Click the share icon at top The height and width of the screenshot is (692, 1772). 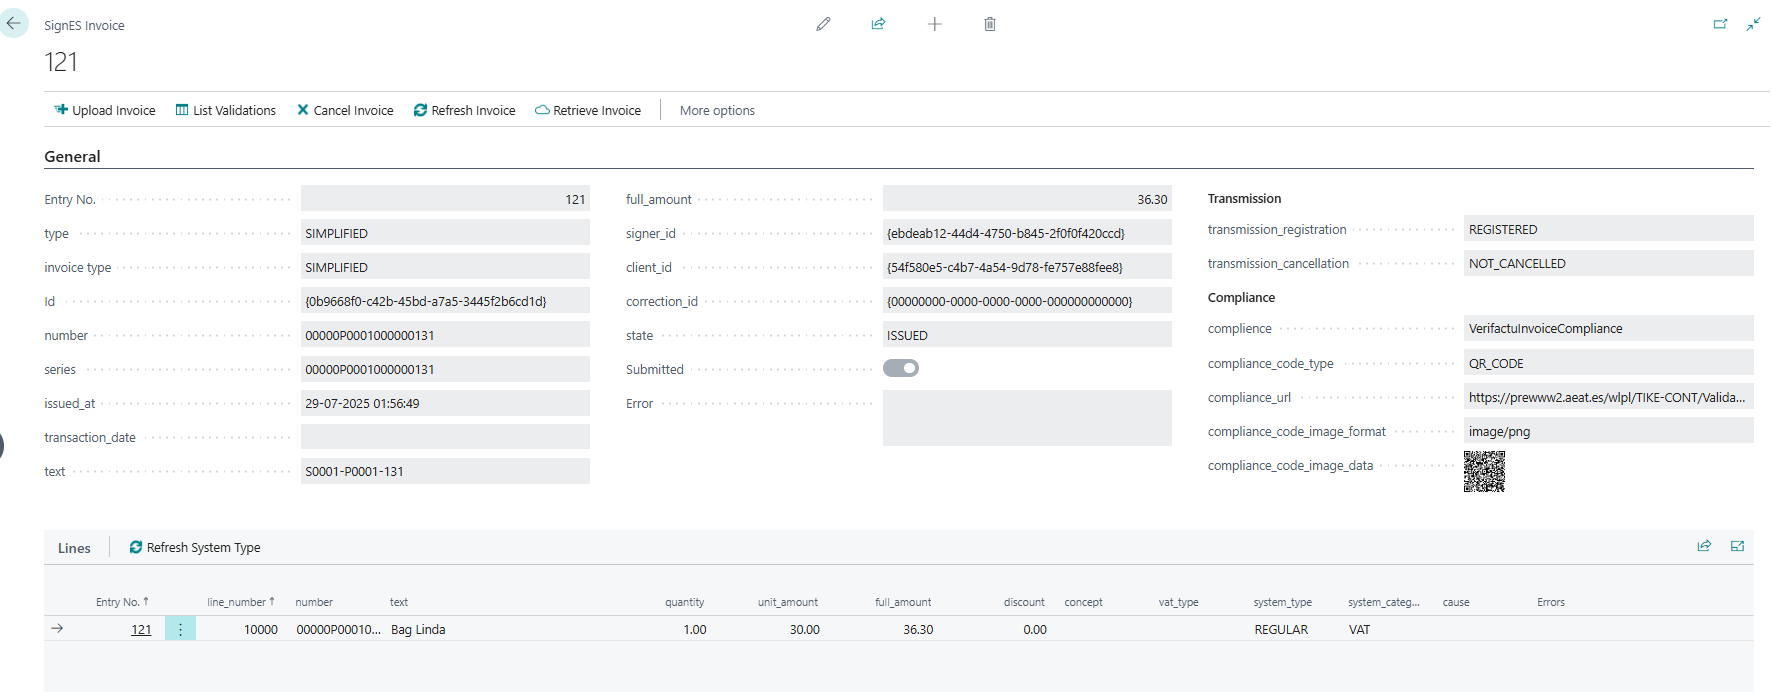coord(878,24)
